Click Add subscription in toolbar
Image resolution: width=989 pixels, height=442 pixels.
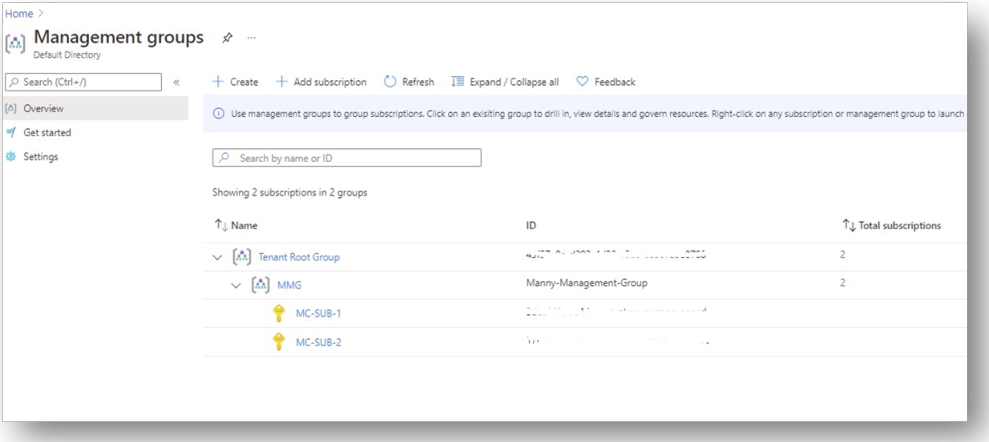click(322, 82)
